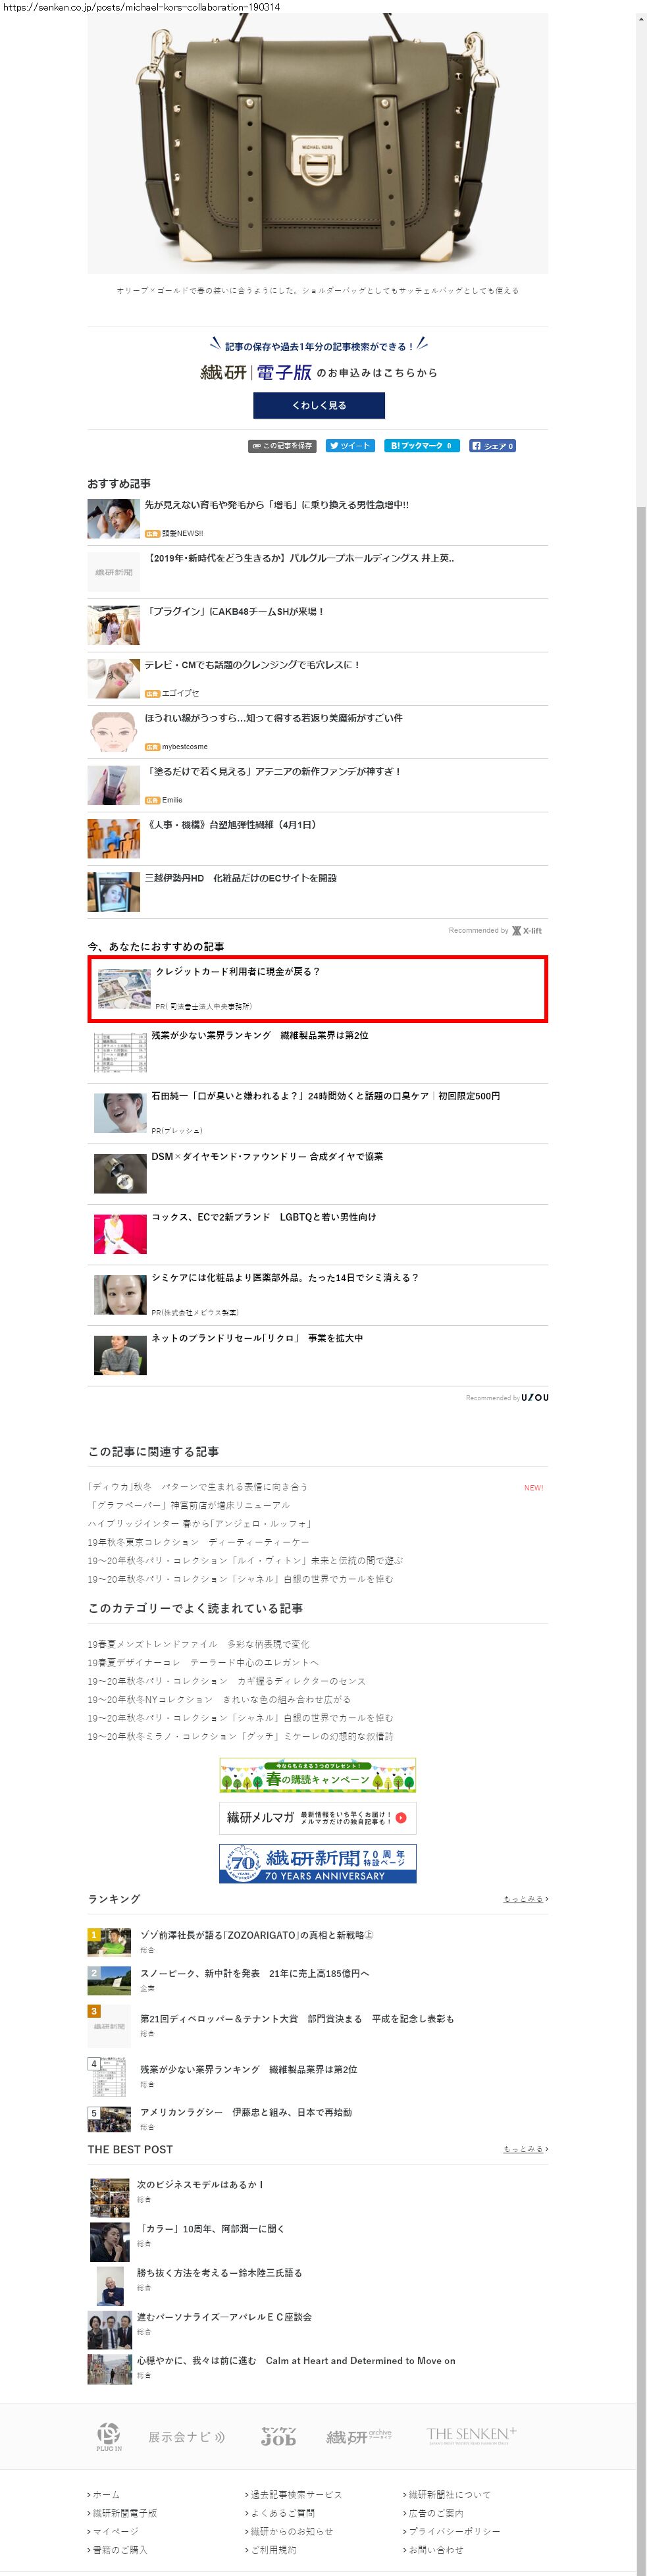The height and width of the screenshot is (2576, 647).
Task: Open the credit card cash-back sponsored article
Action: click(318, 989)
